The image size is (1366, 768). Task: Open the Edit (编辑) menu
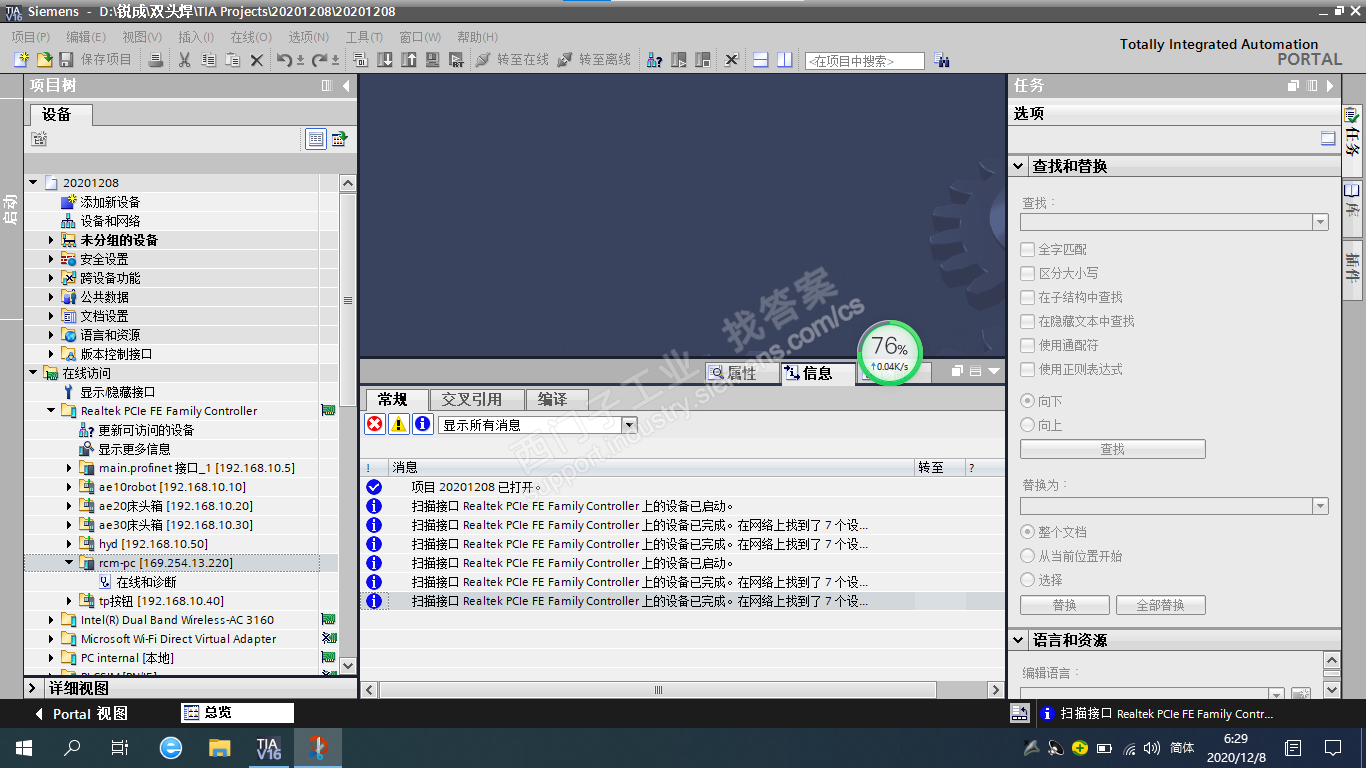pos(86,37)
